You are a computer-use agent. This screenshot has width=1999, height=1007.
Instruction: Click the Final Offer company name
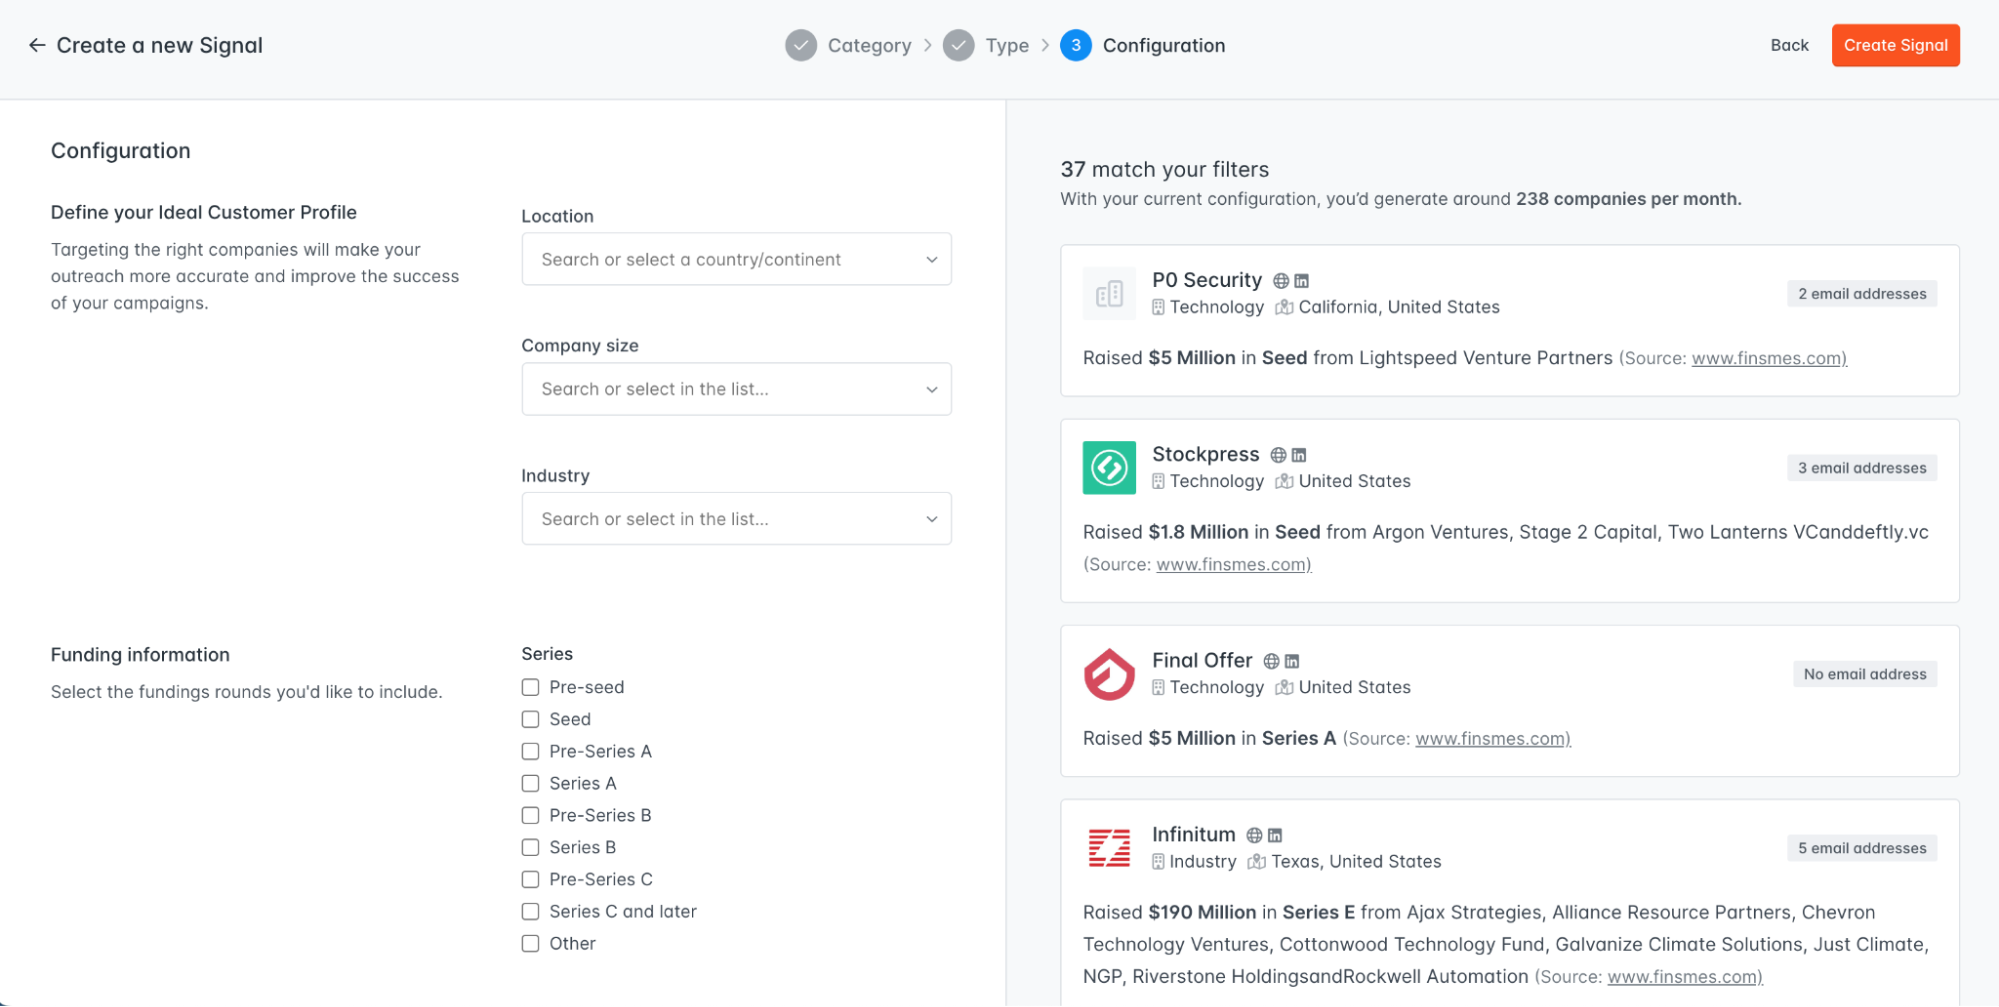(x=1202, y=660)
